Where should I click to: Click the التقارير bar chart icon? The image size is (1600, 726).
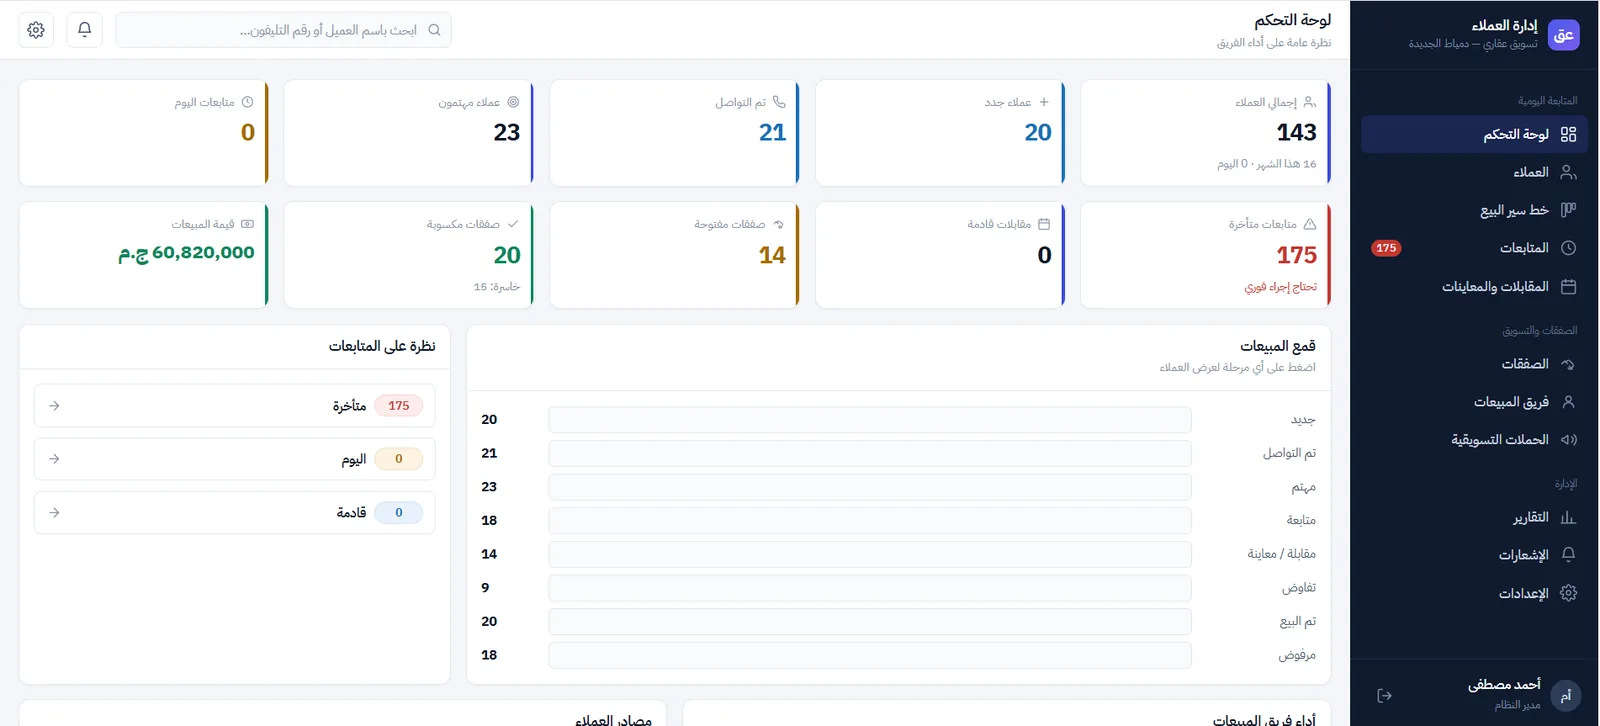coord(1568,517)
